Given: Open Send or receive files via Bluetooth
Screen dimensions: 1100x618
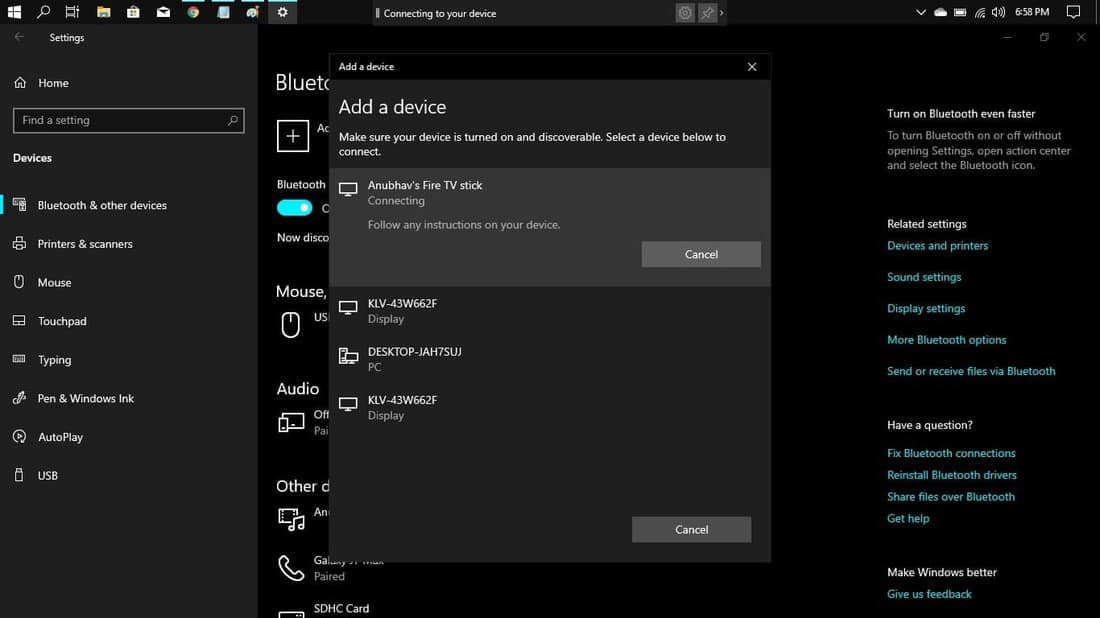Looking at the screenshot, I should pos(971,371).
